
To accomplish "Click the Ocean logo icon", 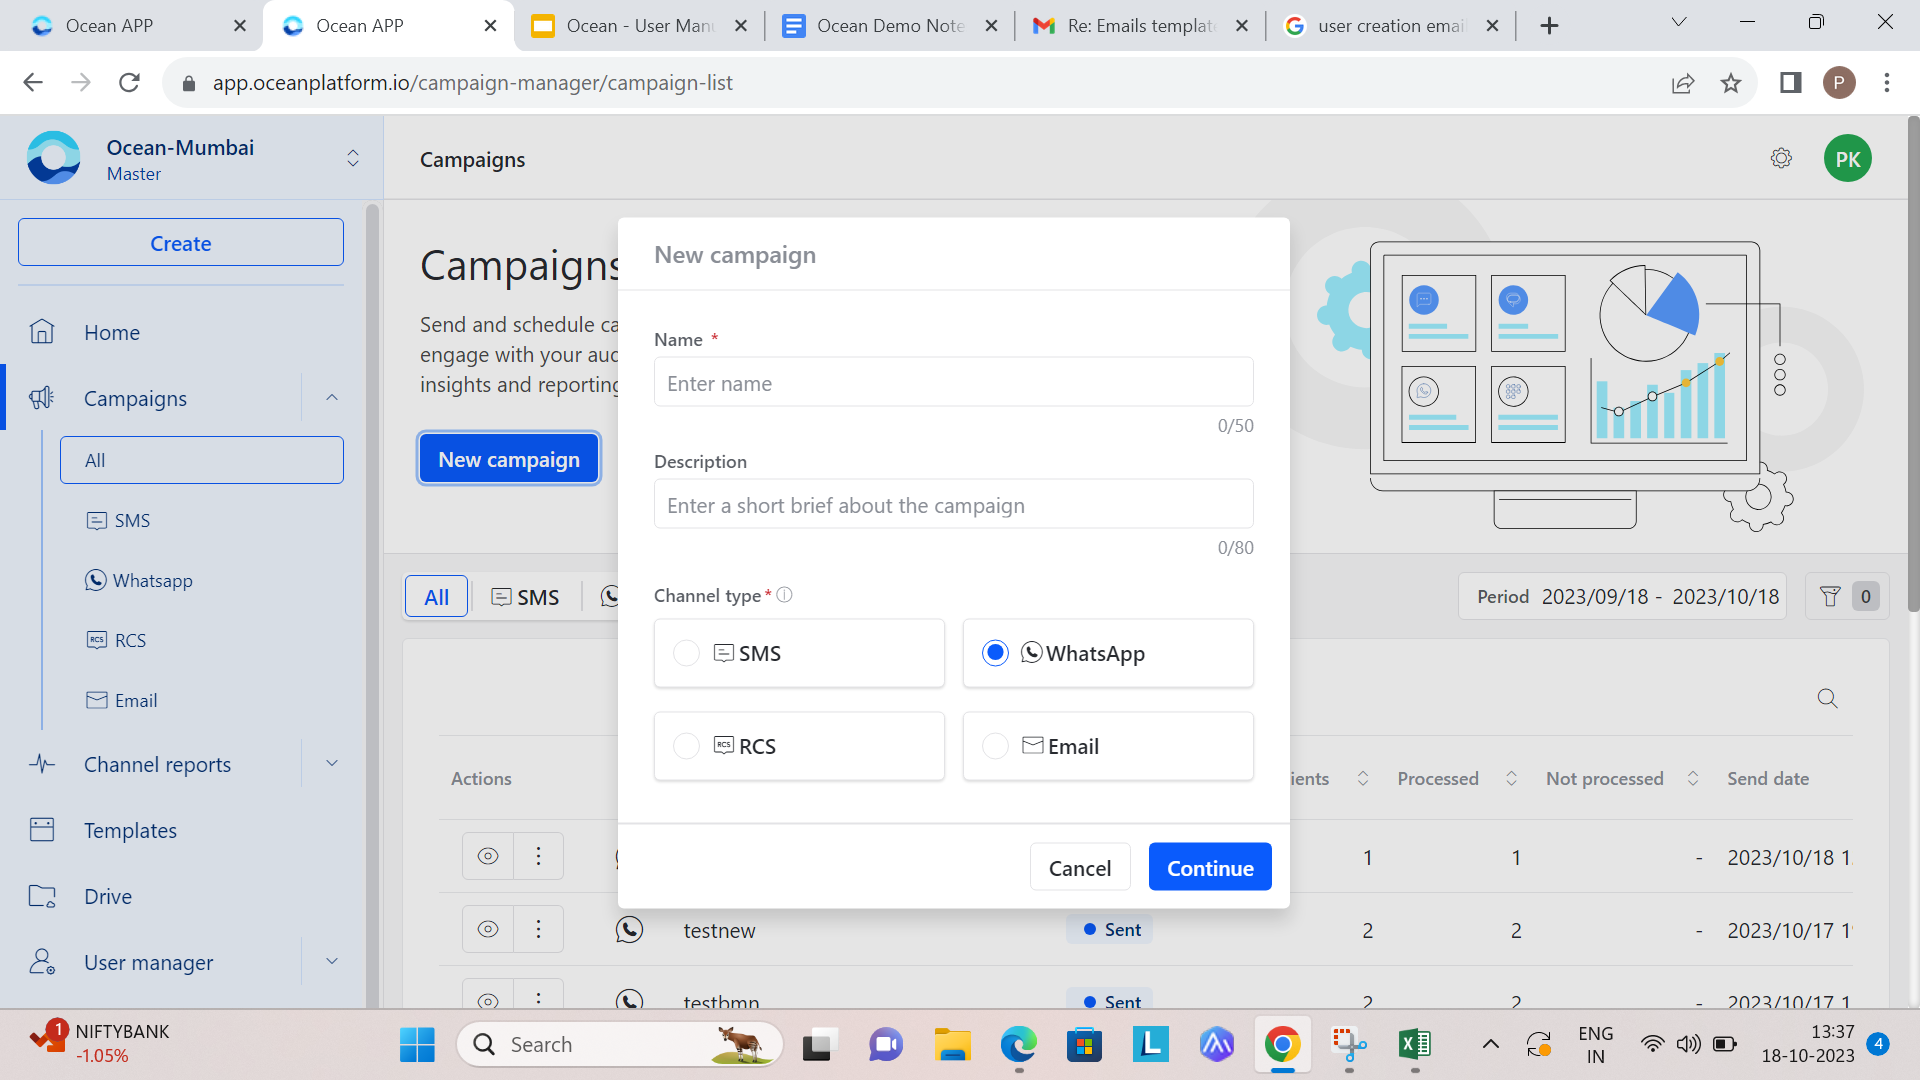I will pyautogui.click(x=54, y=158).
